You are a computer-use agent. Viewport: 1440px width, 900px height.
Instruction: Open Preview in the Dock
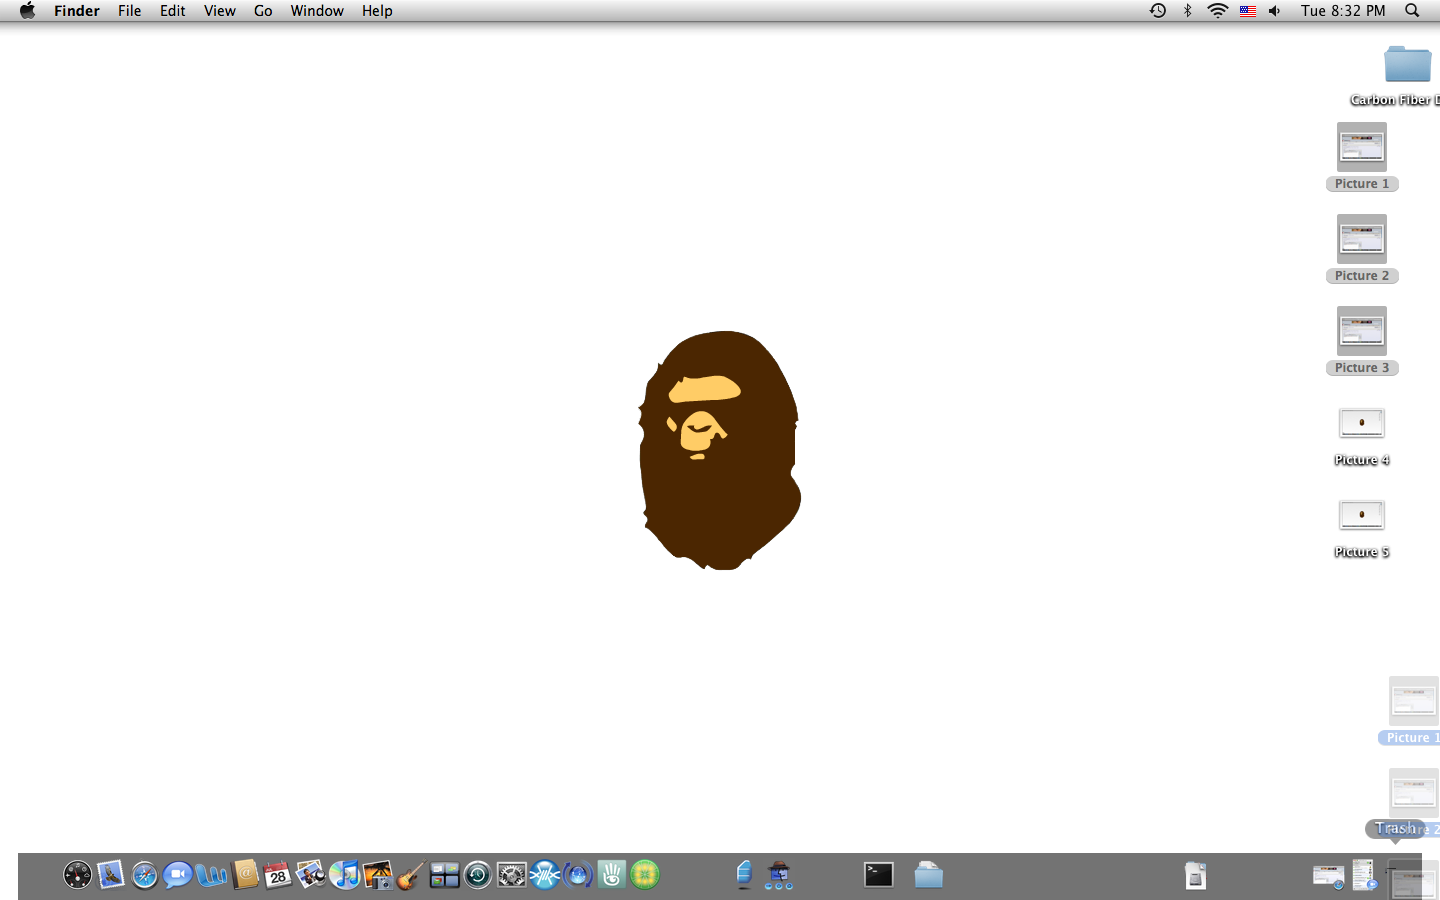point(311,875)
